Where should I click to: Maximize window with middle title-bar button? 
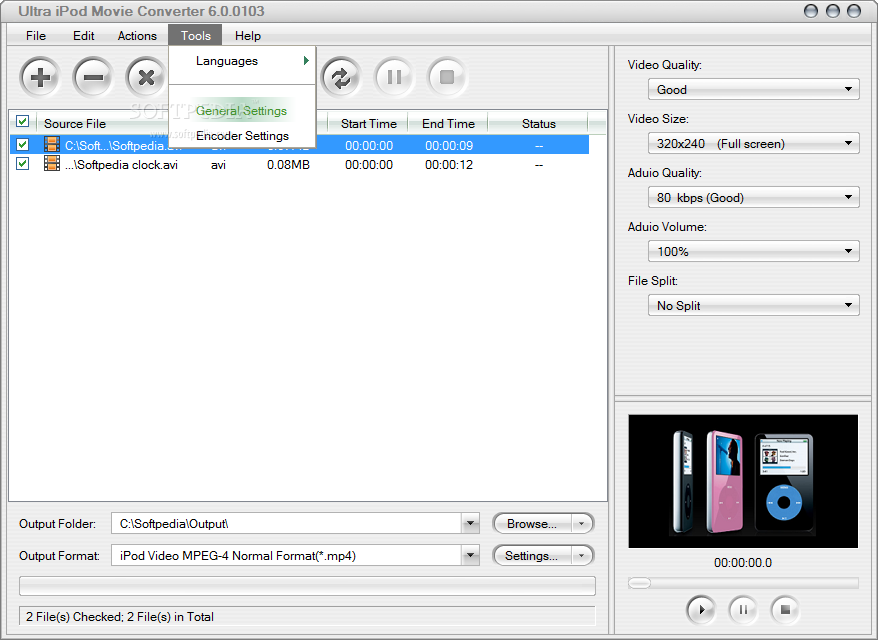pos(833,11)
